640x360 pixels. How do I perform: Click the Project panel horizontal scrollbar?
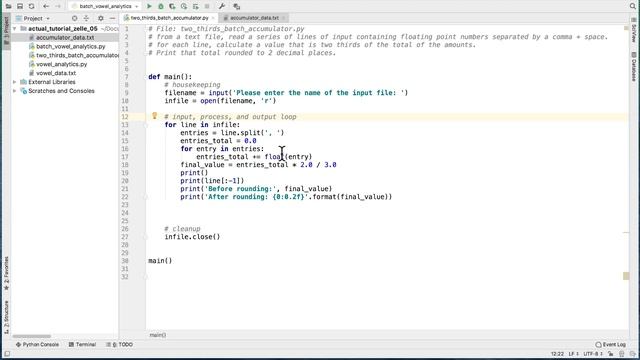coord(32,336)
